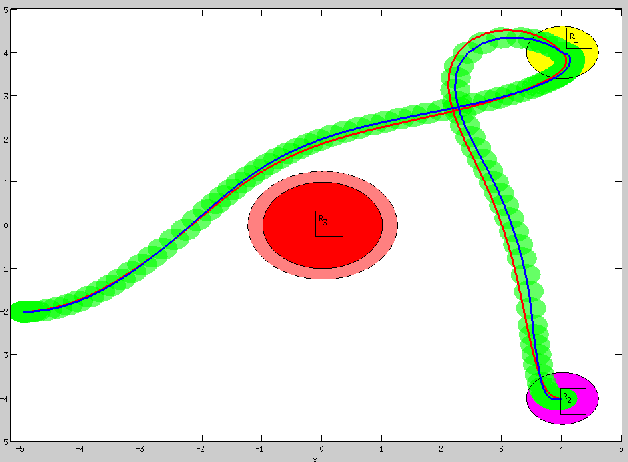Click the x-axis tick label -4

(80, 450)
